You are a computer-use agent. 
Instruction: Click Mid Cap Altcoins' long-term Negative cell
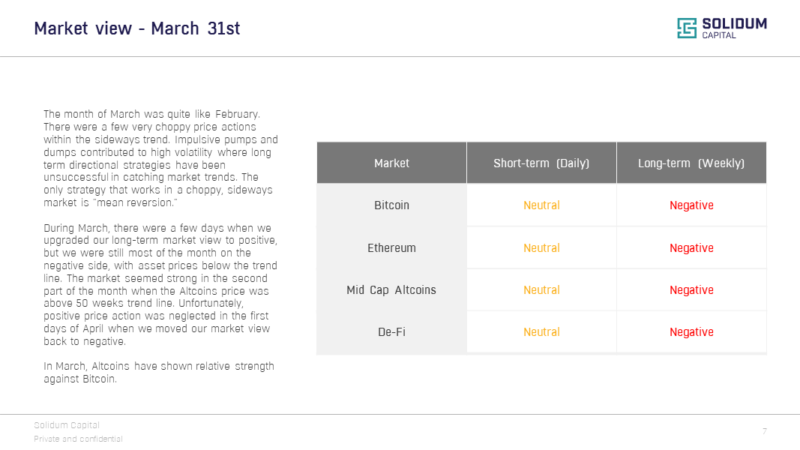coord(691,290)
